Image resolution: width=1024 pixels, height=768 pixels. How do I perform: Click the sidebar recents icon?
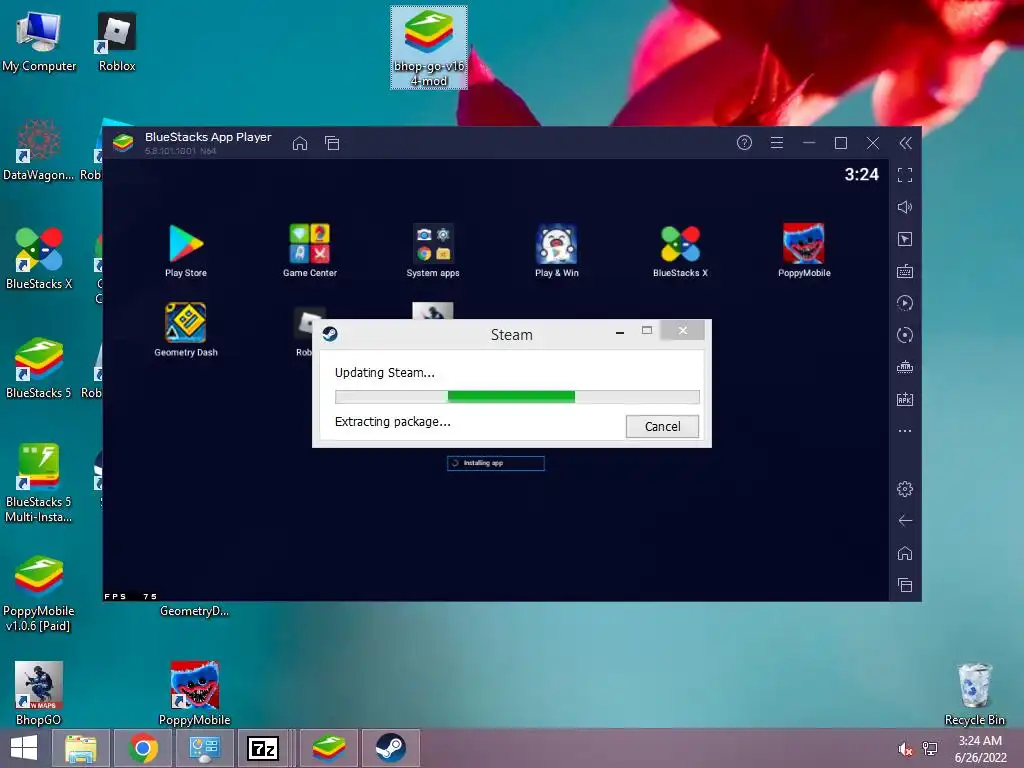click(904, 585)
